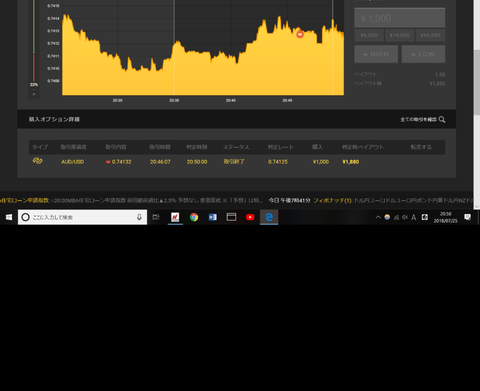Image resolution: width=480 pixels, height=391 pixels.
Task: Buy a LOW option
Action: tap(423, 54)
